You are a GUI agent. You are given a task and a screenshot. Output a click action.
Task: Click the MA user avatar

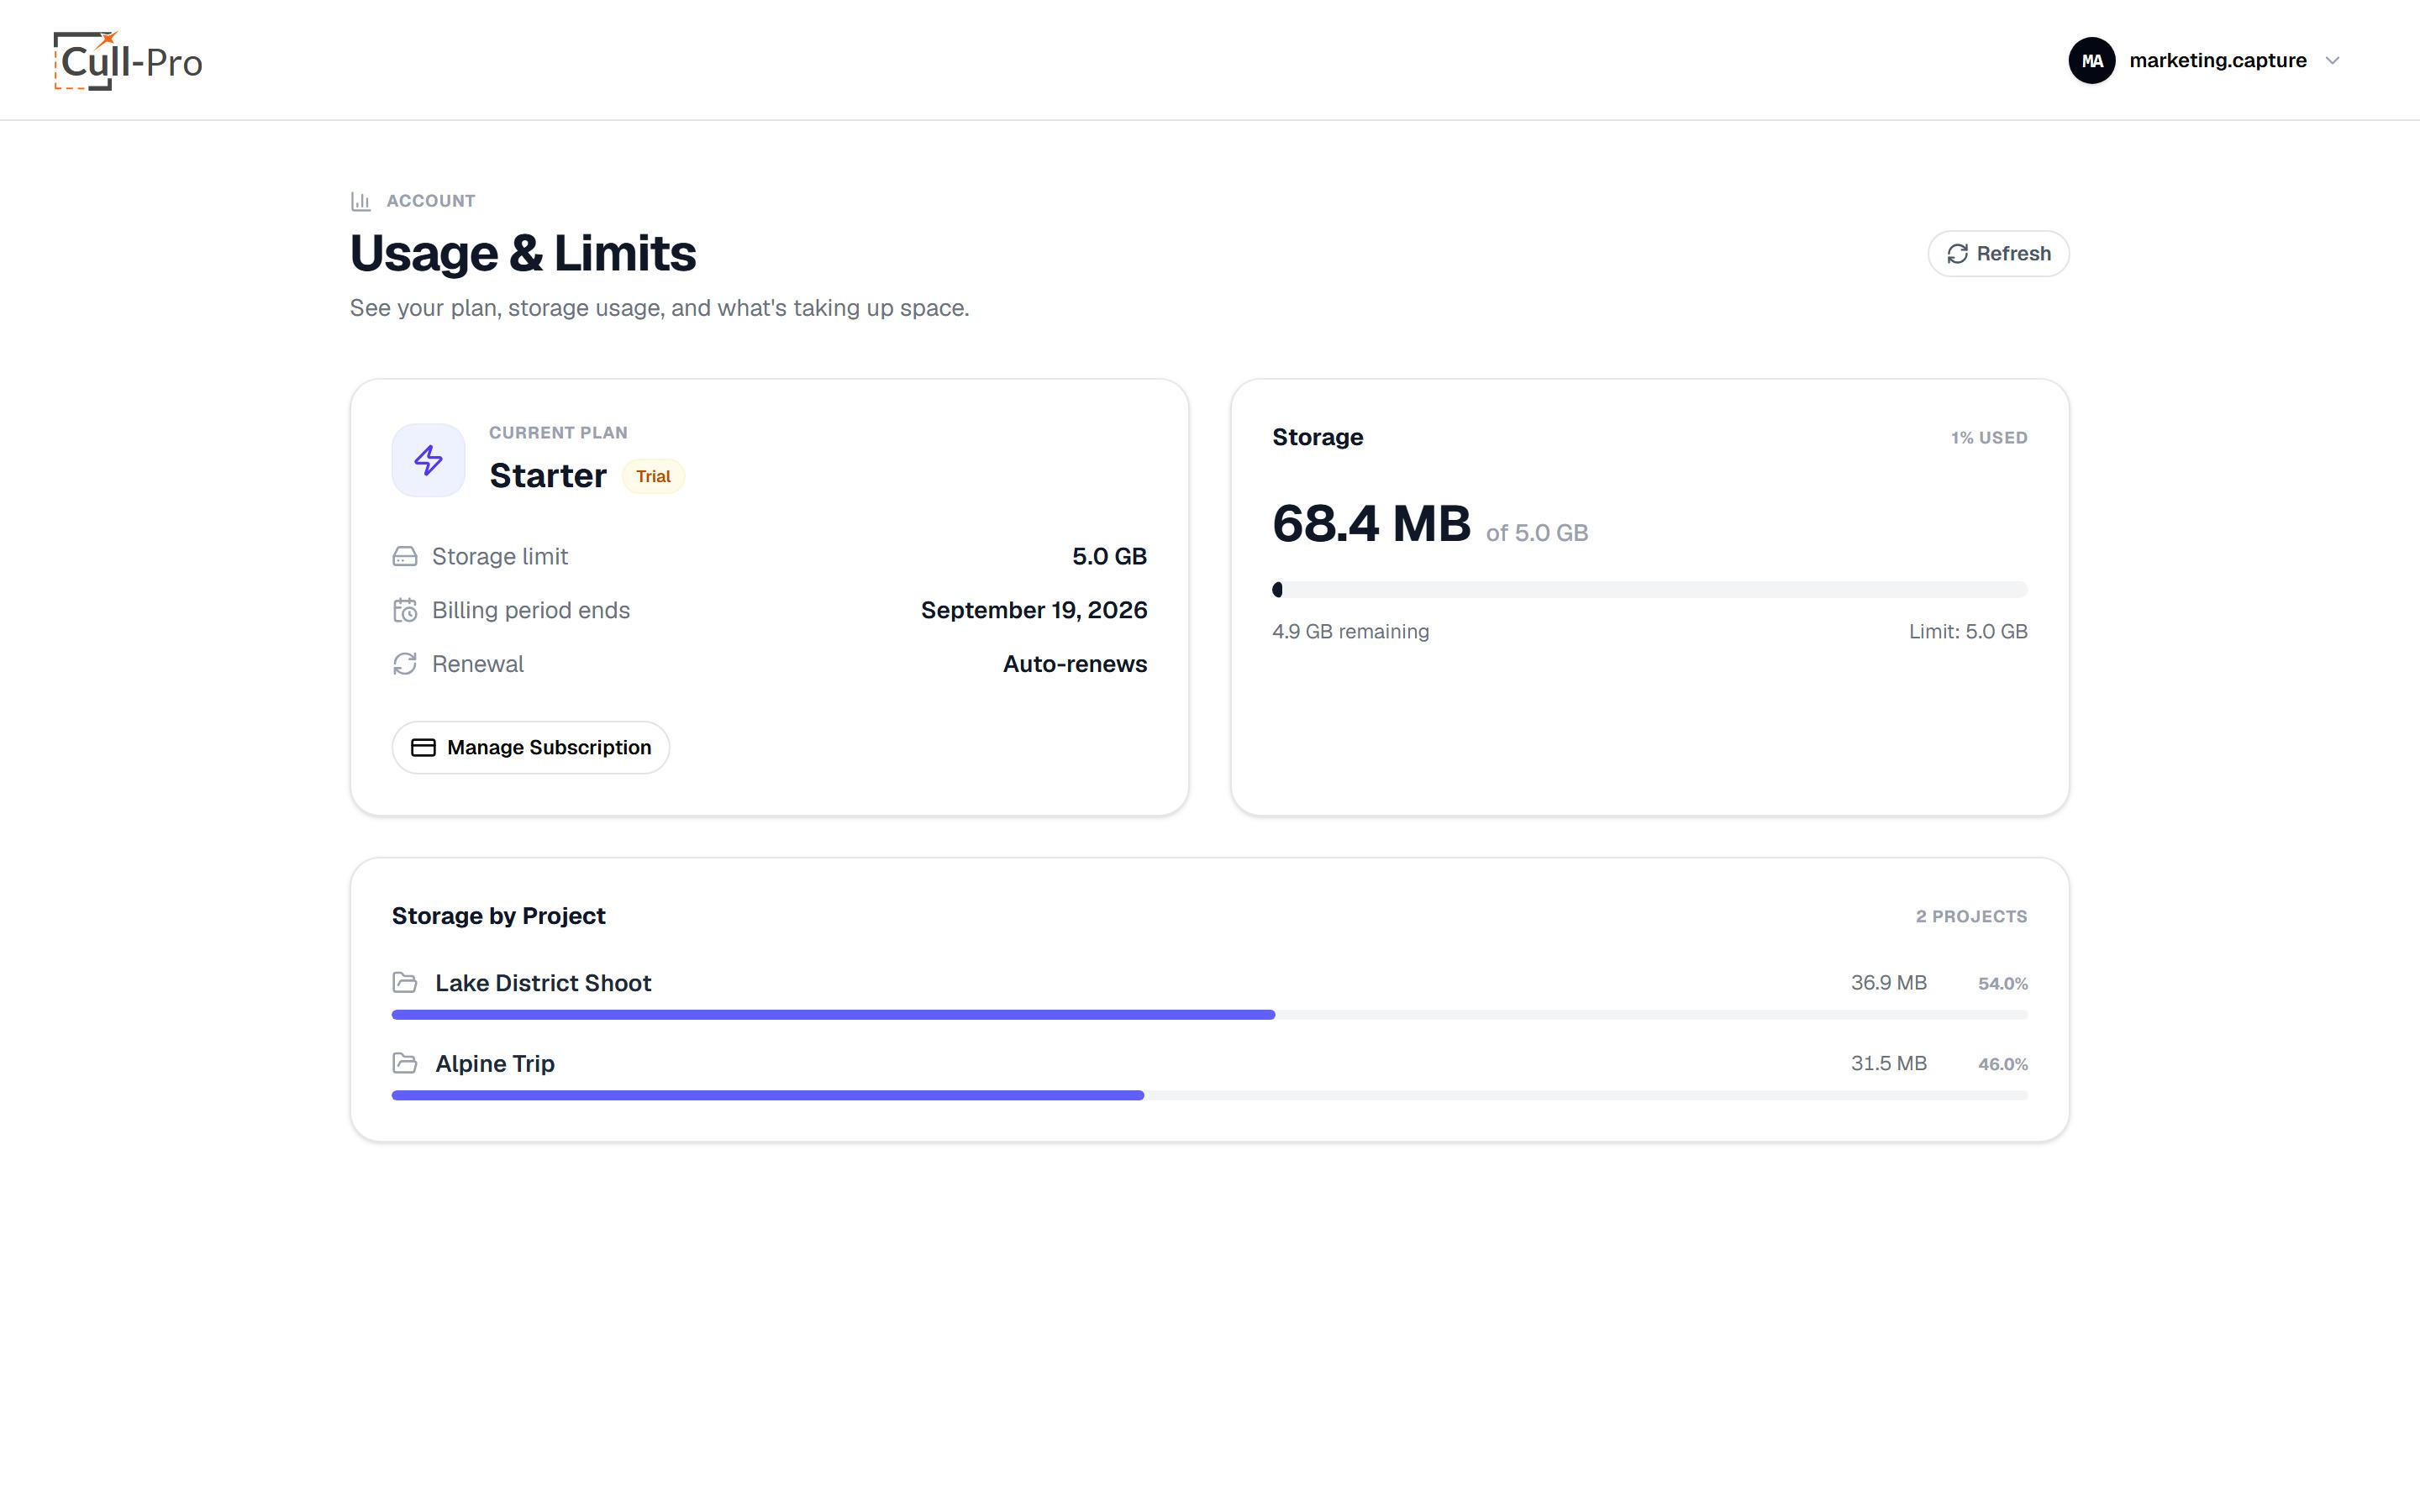tap(2091, 61)
